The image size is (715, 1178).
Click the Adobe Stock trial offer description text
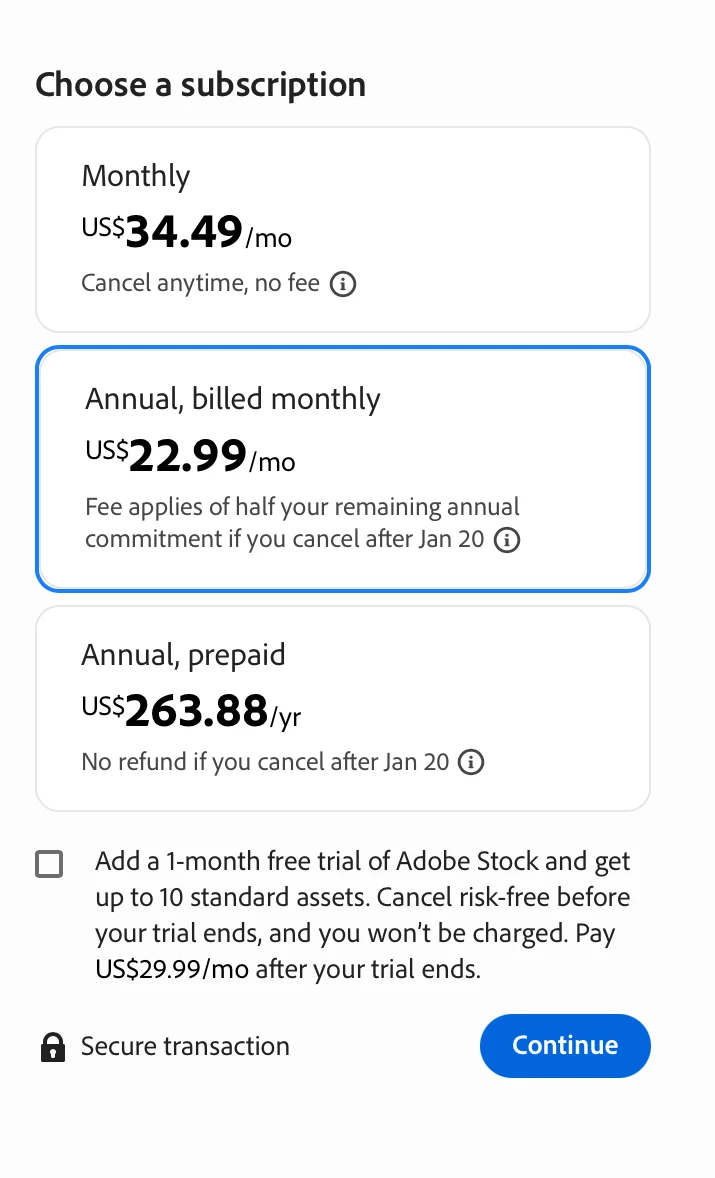(x=363, y=914)
